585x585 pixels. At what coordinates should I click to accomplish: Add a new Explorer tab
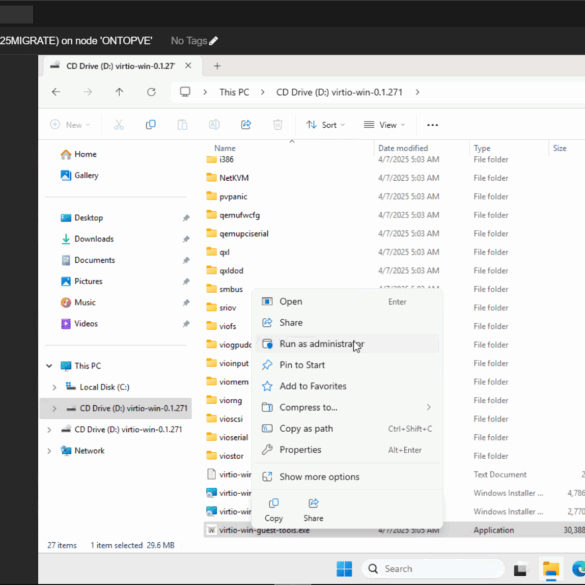click(217, 66)
